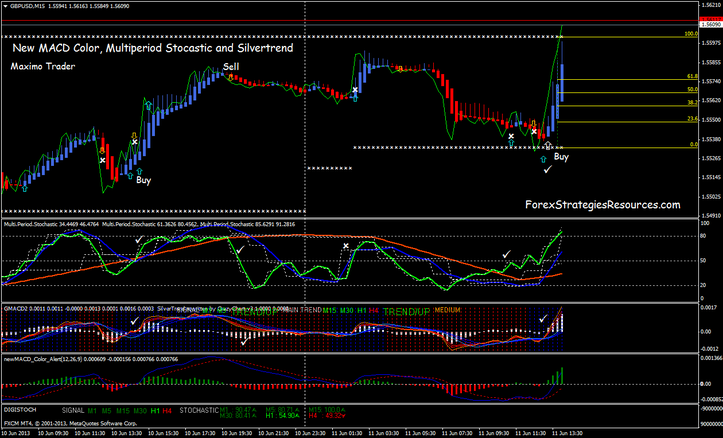Click the 'Buy' label near the 10 Jun 13:30 candles
Viewport: 723px width, 438px height.
tap(143, 180)
